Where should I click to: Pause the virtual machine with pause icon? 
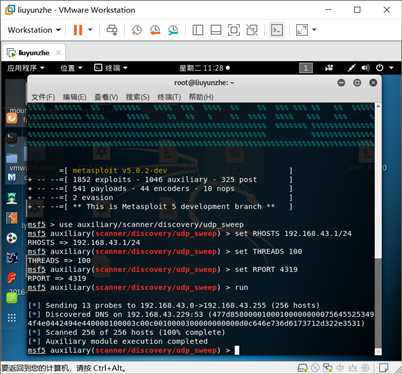pyautogui.click(x=78, y=30)
